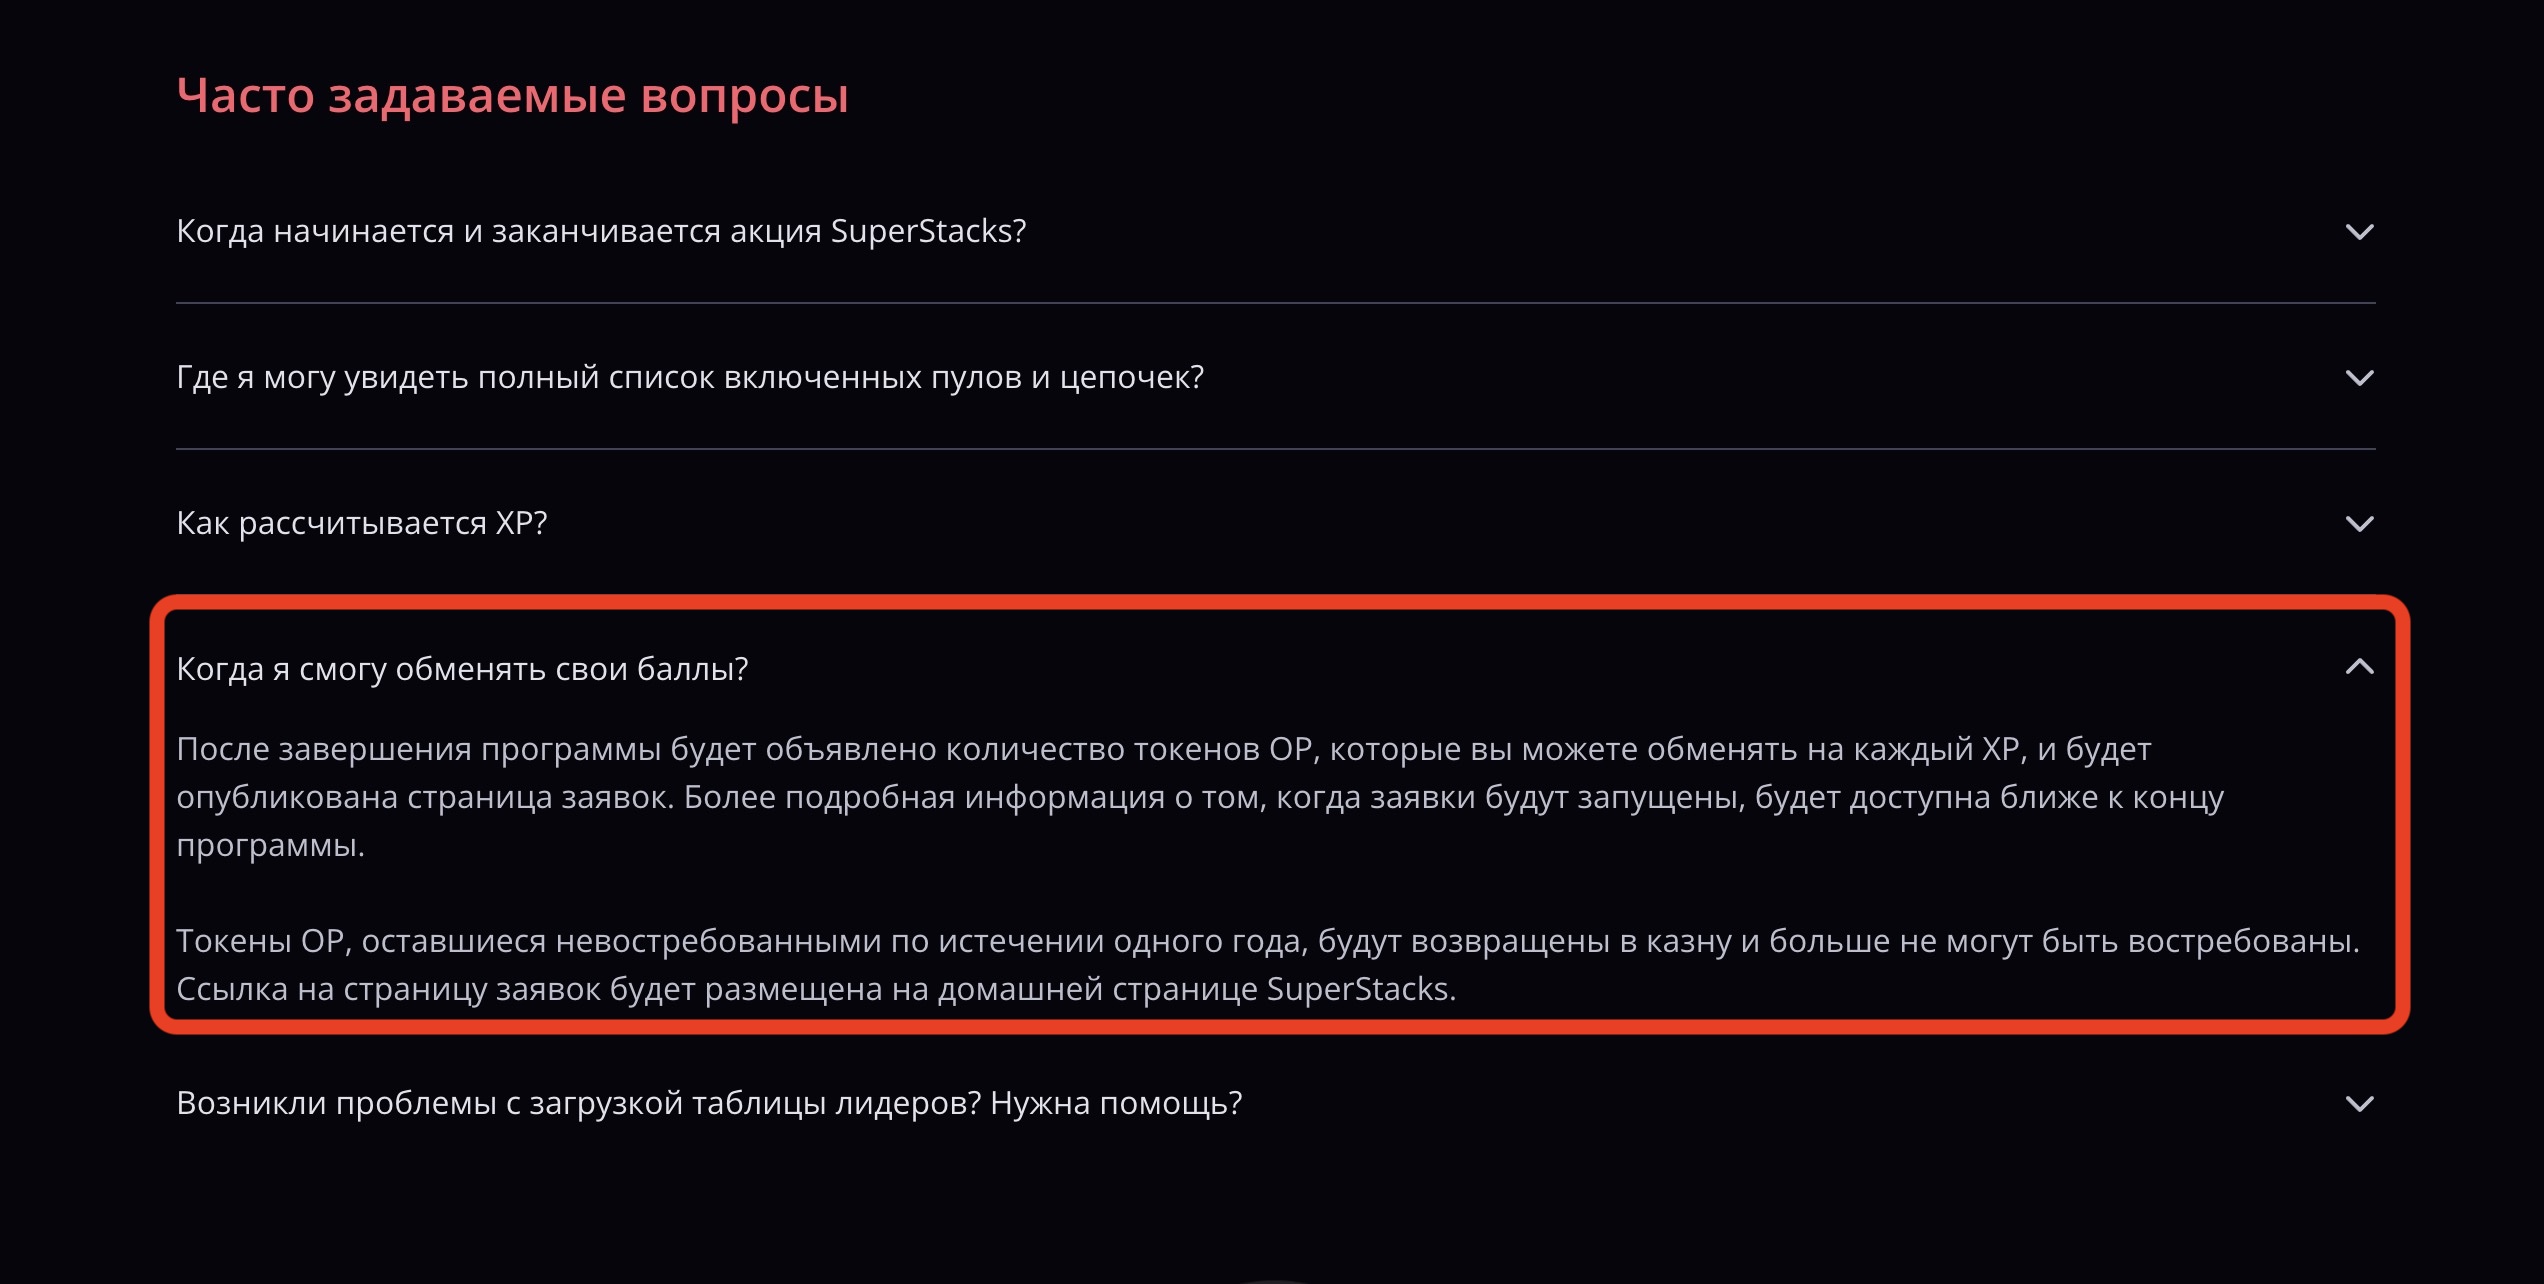Click the paragraph starting 'Токены OP, оставшиеся невостребованными'
Viewport: 2544px width, 1284px height.
[1268, 965]
